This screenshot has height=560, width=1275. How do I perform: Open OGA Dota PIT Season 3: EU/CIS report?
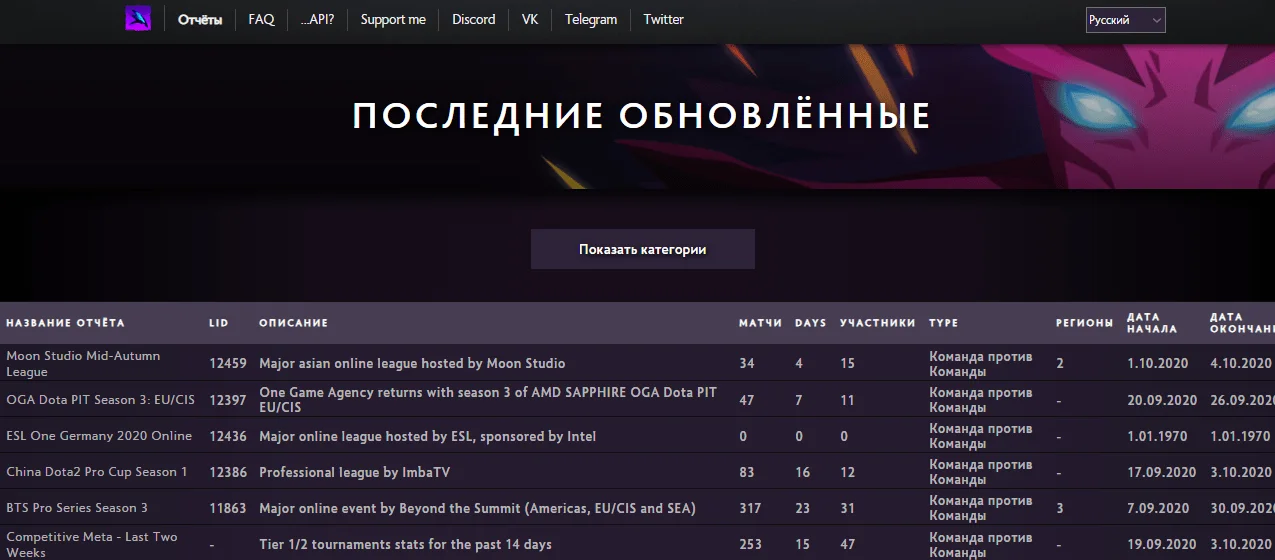pos(101,399)
